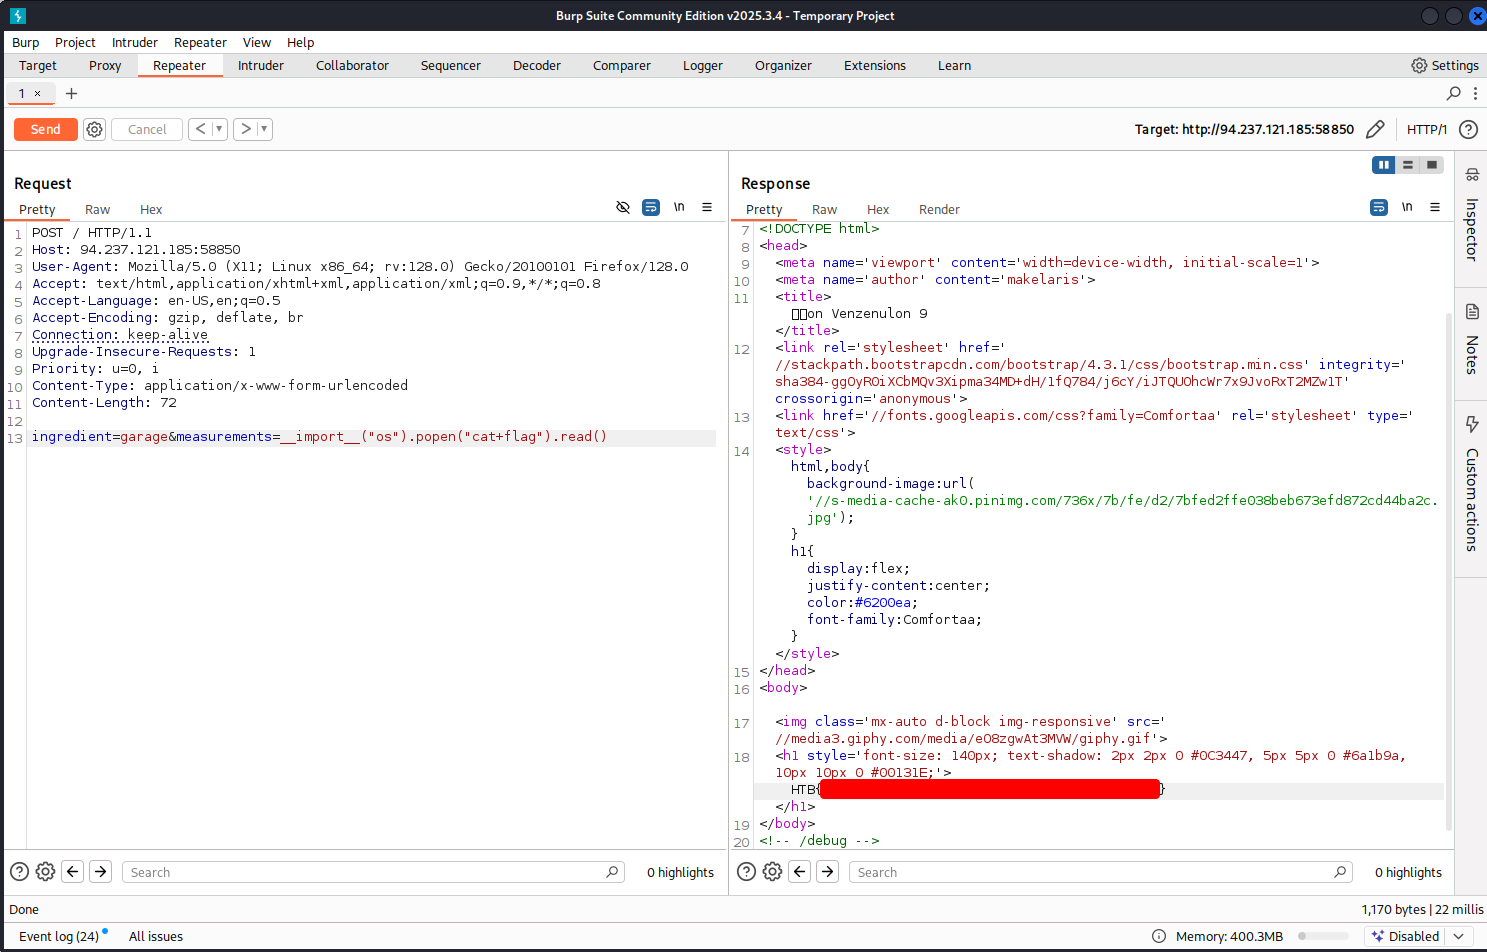Open Help menu
This screenshot has height=952, width=1487.
tap(300, 42)
